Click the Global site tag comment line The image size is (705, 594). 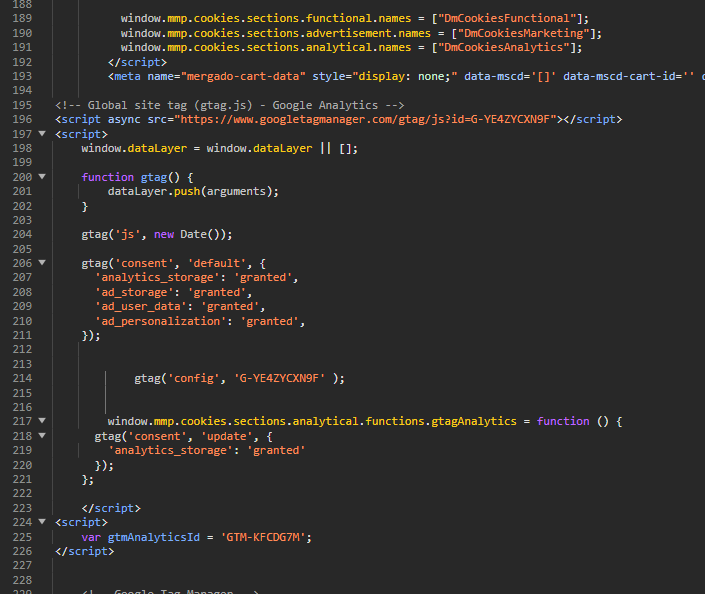point(230,105)
